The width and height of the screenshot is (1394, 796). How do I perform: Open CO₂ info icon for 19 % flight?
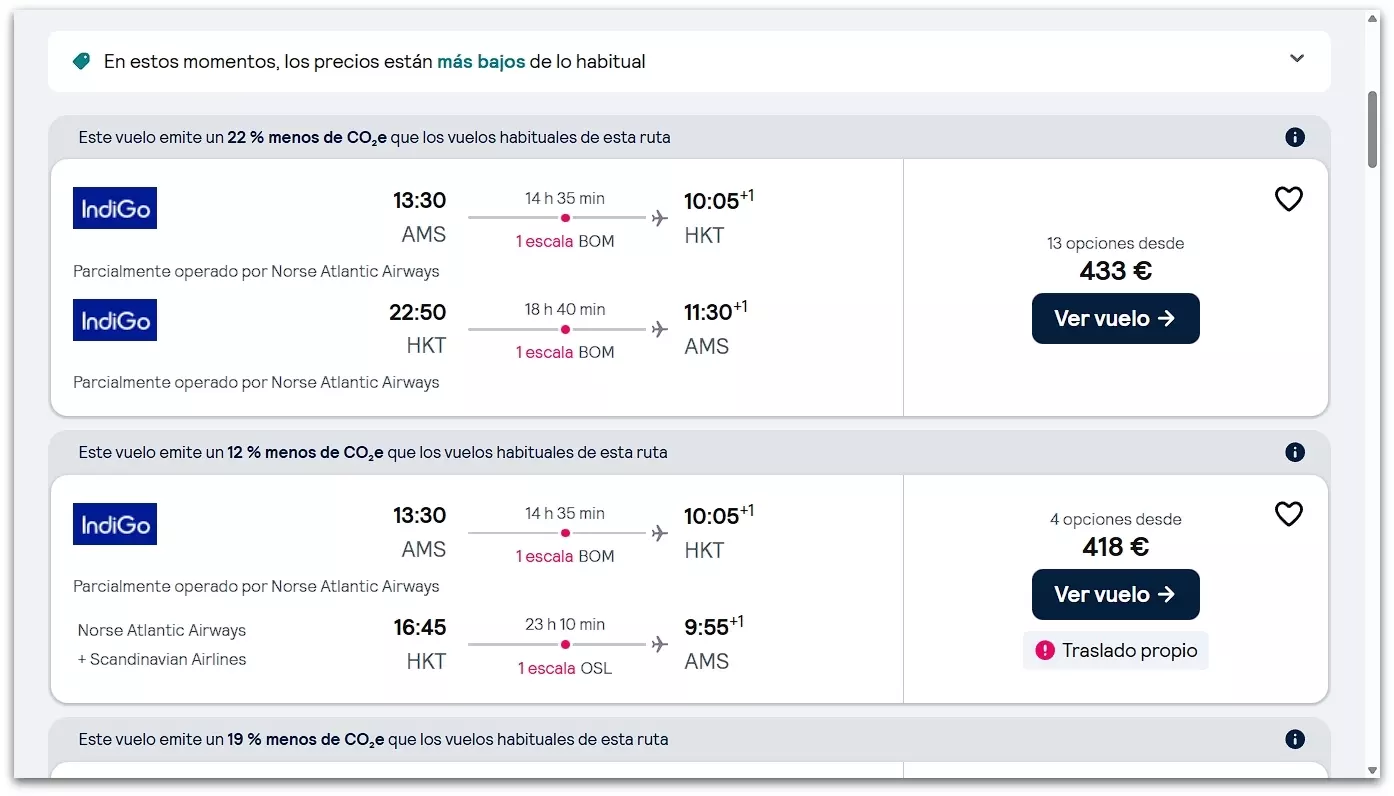[x=1295, y=740]
